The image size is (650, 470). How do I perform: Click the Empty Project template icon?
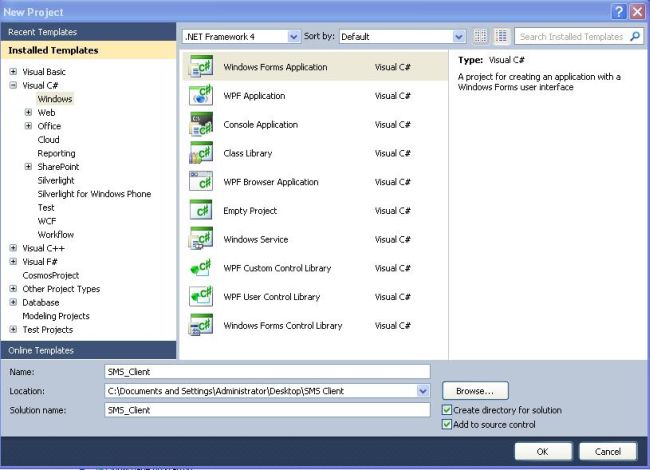[201, 210]
